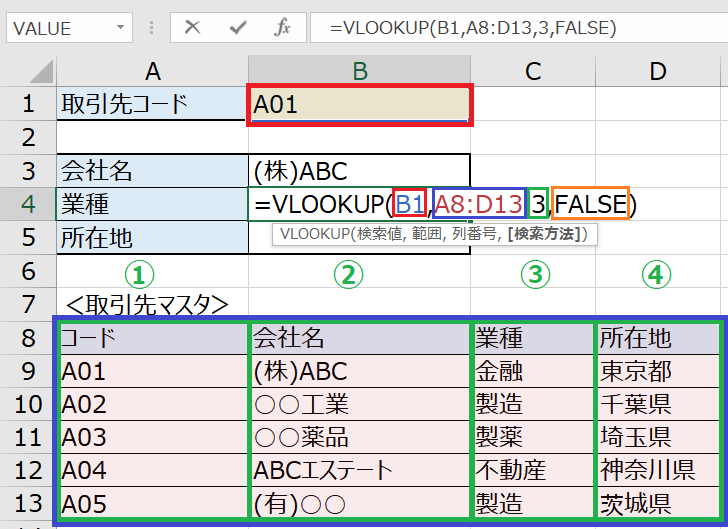Viewport: 728px width, 529px height.
Task: Select row 7 header
Action: [28, 304]
